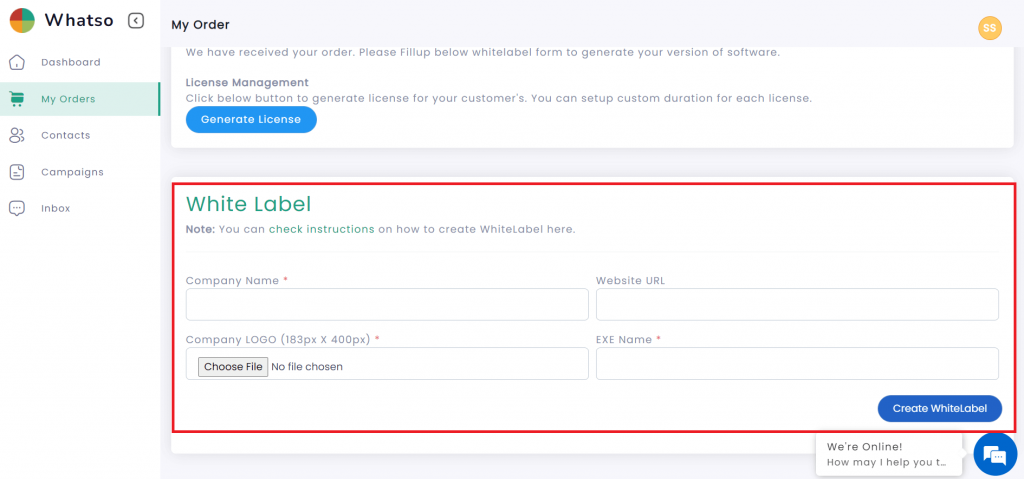Focus the EXE Name input field

797,363
